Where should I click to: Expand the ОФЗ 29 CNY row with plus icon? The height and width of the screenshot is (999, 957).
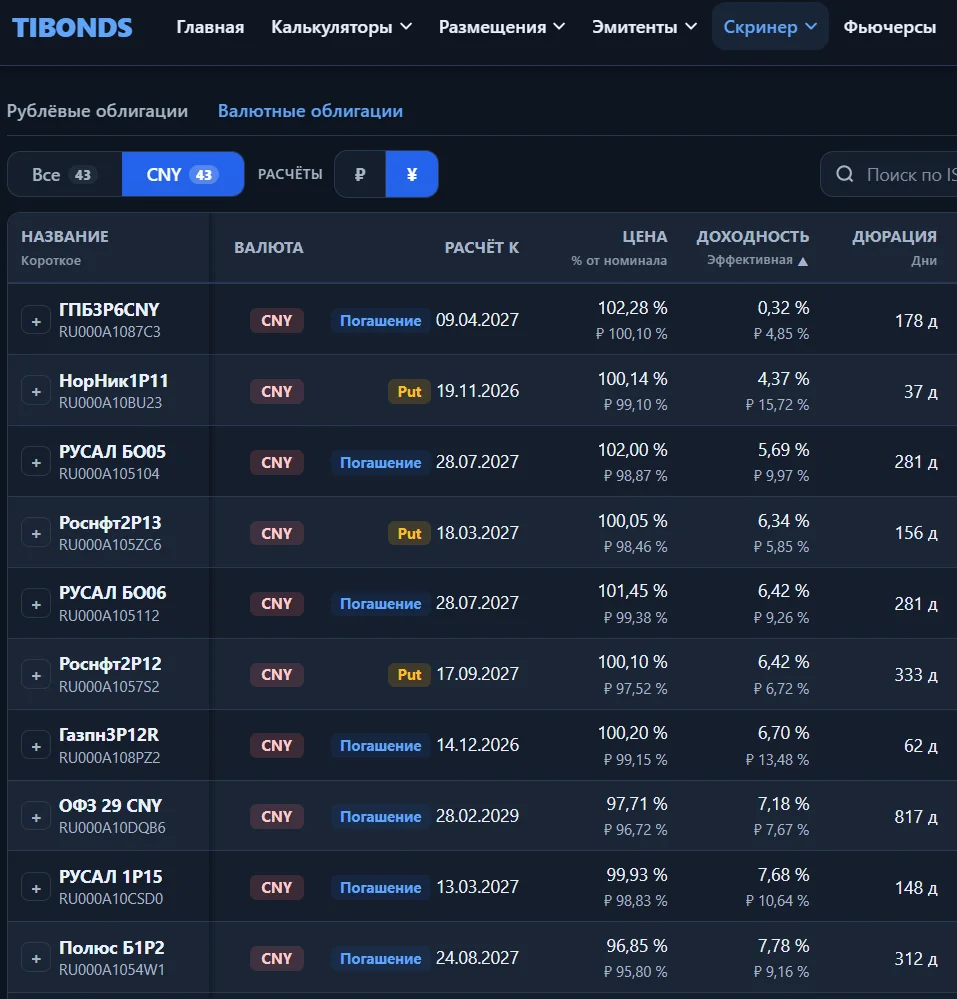pos(36,817)
